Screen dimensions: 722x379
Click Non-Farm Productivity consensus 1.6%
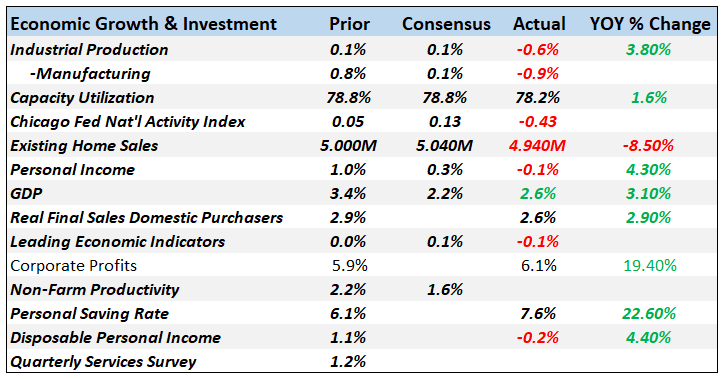click(444, 290)
